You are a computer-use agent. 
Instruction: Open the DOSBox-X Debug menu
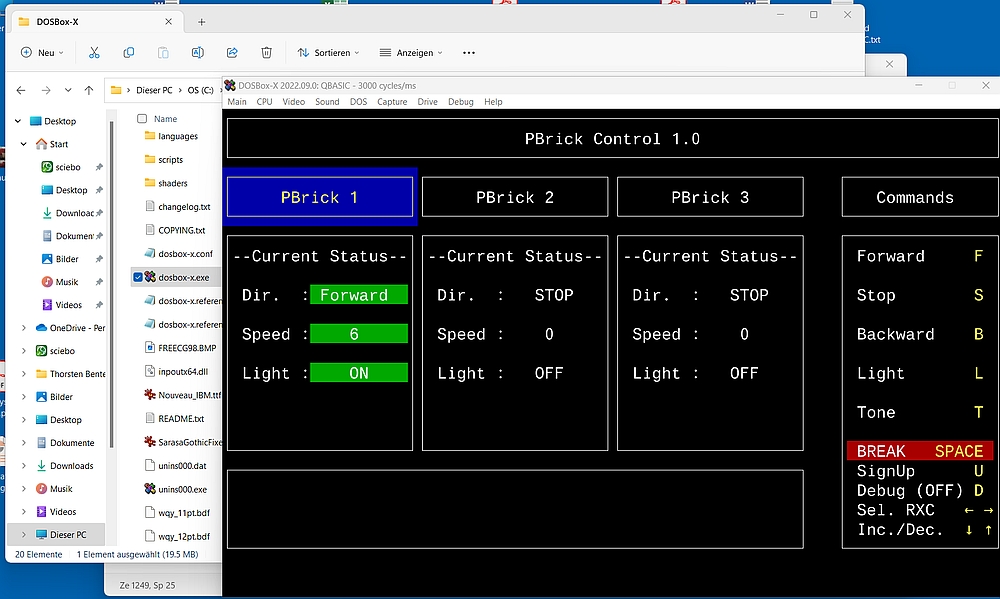[461, 102]
